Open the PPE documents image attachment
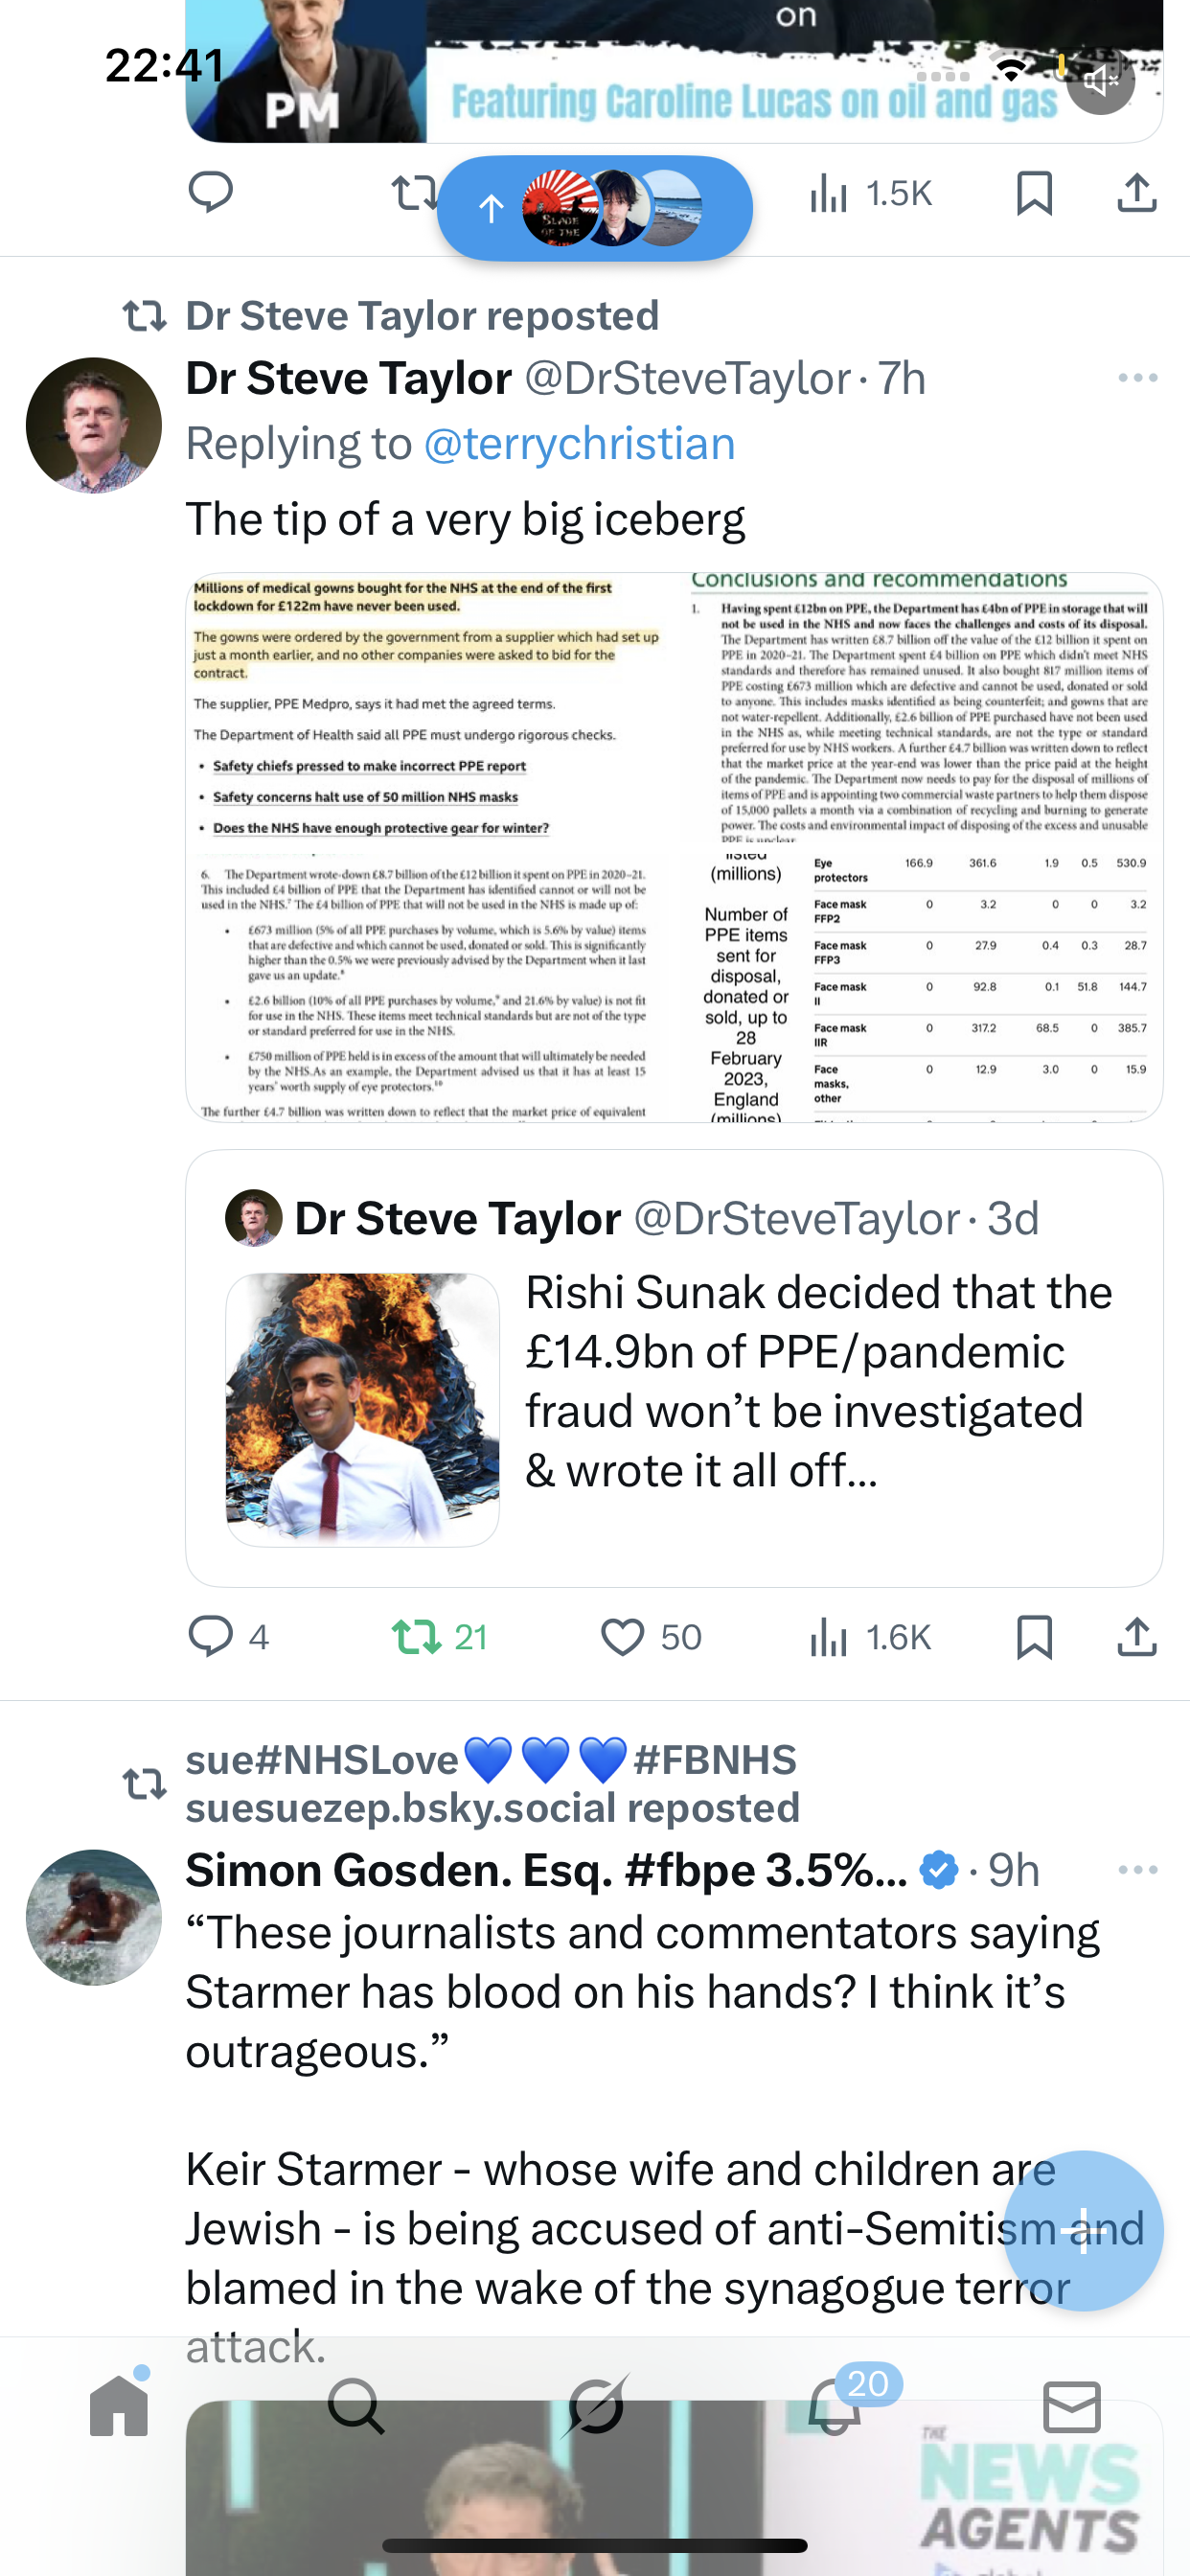The image size is (1190, 2576). [x=673, y=846]
